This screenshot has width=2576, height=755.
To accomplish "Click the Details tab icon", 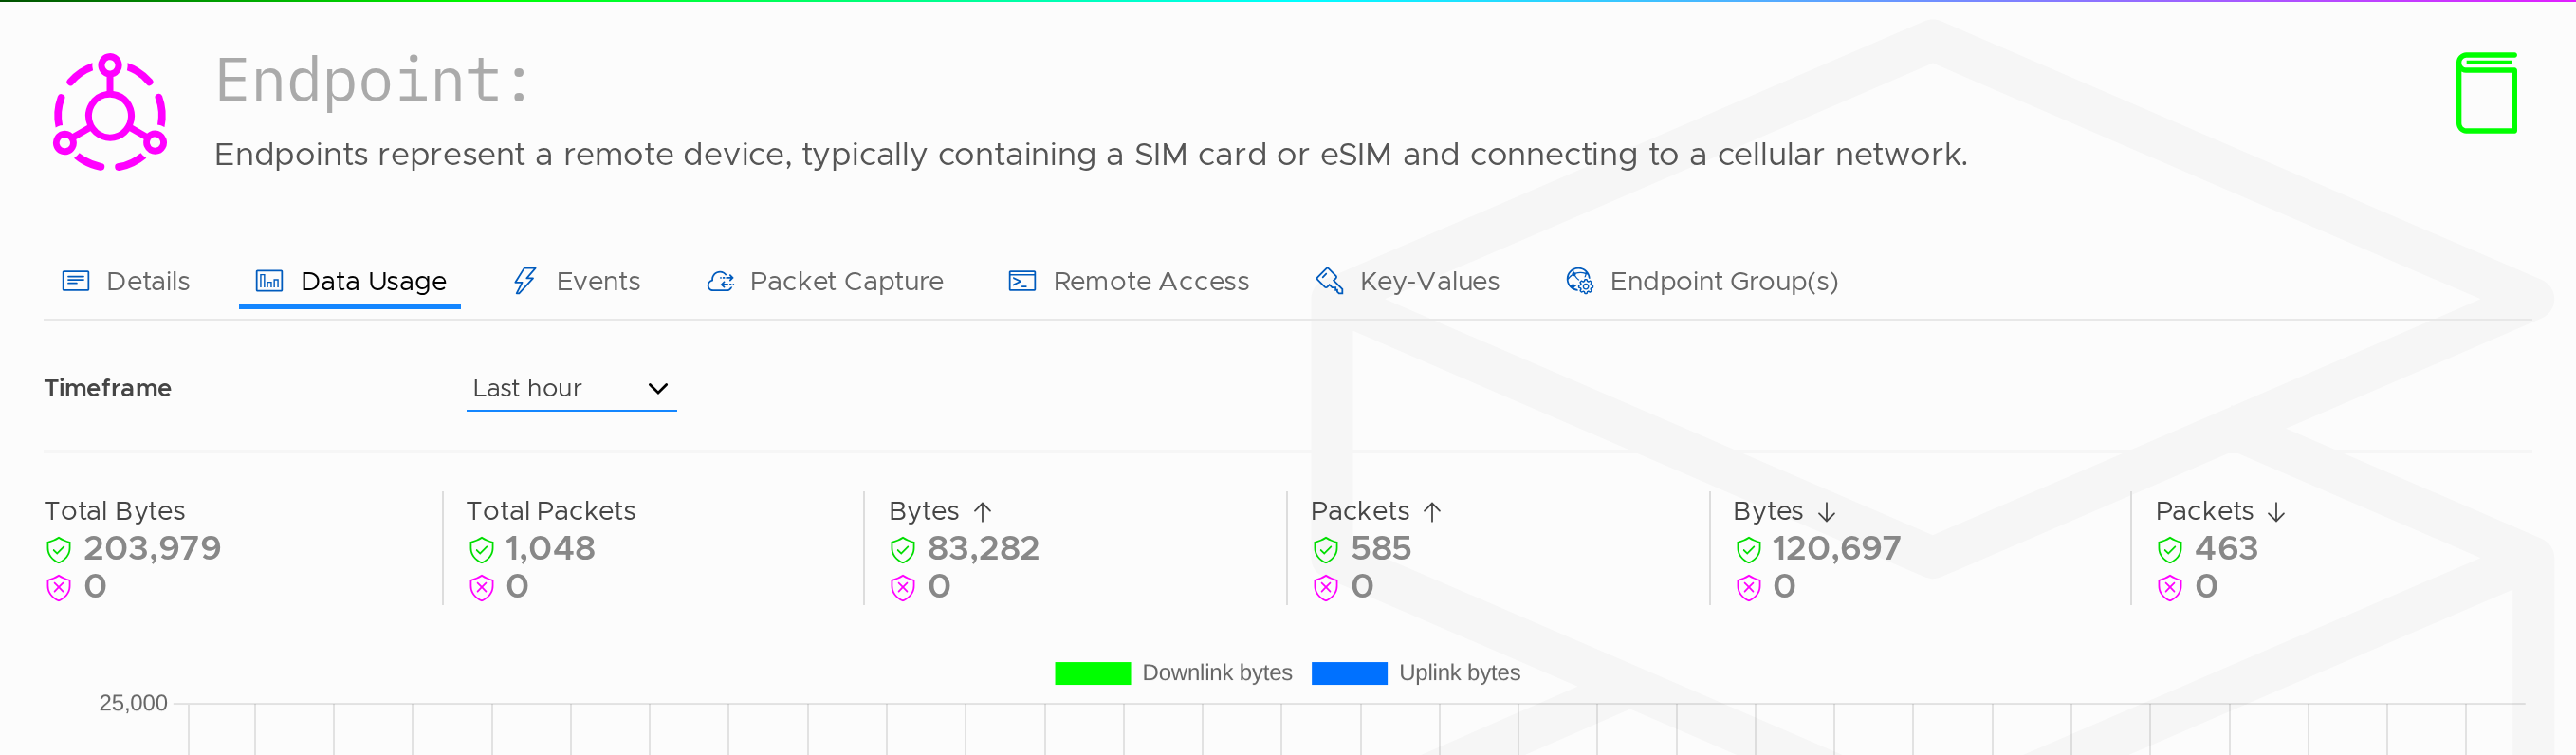I will [x=76, y=281].
